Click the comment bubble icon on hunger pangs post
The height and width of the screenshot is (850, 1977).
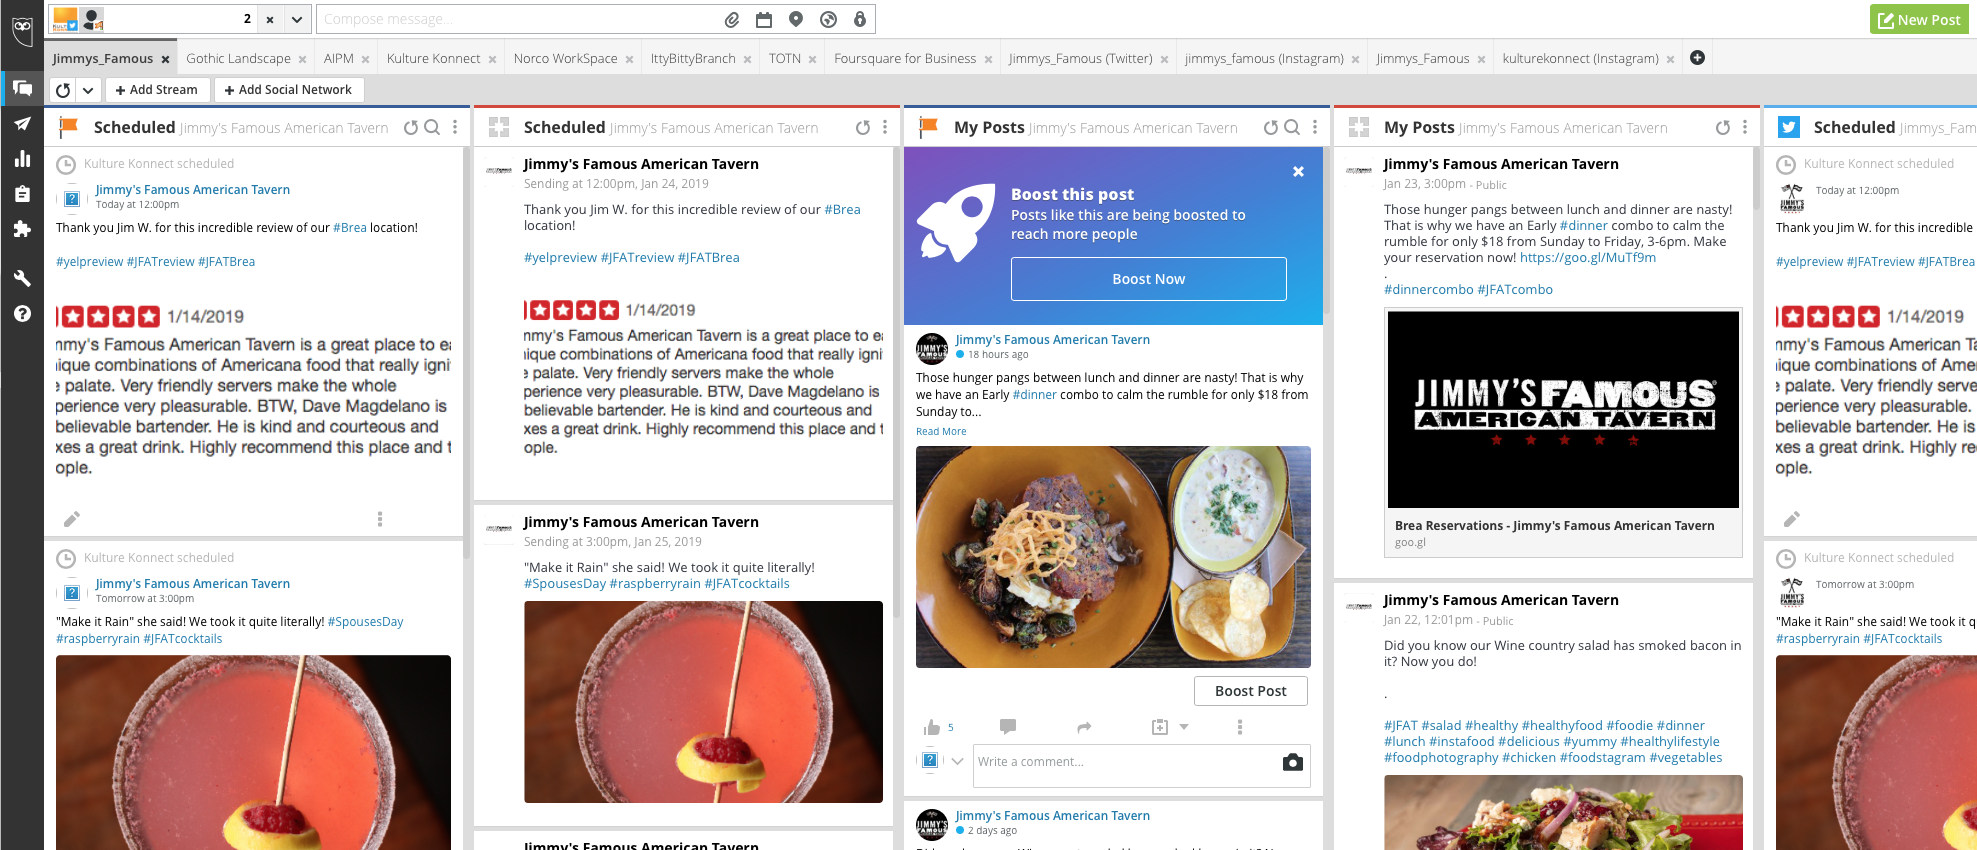(x=1008, y=727)
